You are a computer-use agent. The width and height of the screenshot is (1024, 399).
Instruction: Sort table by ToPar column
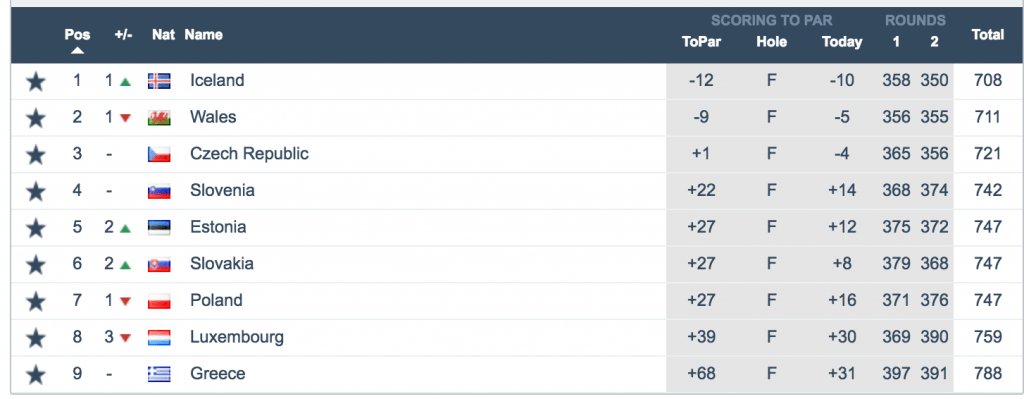[701, 42]
